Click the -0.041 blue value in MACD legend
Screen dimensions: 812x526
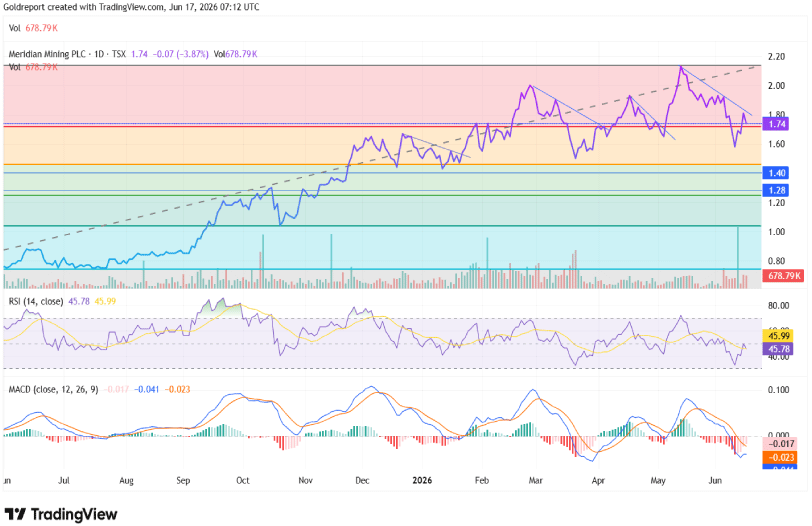(x=147, y=389)
